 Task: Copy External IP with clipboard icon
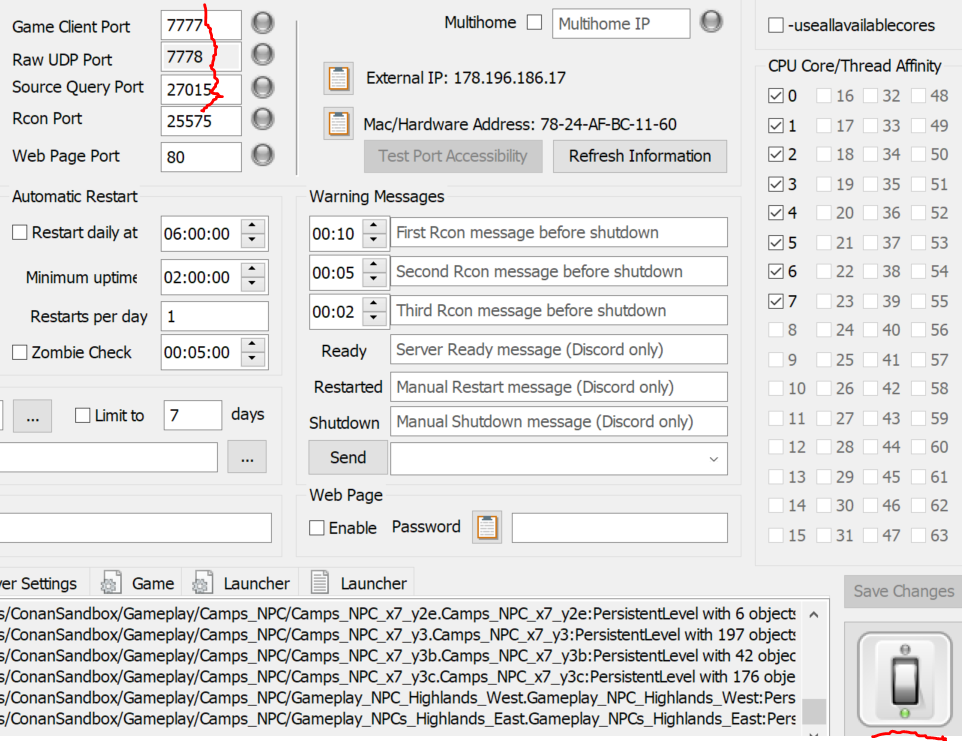pos(339,79)
